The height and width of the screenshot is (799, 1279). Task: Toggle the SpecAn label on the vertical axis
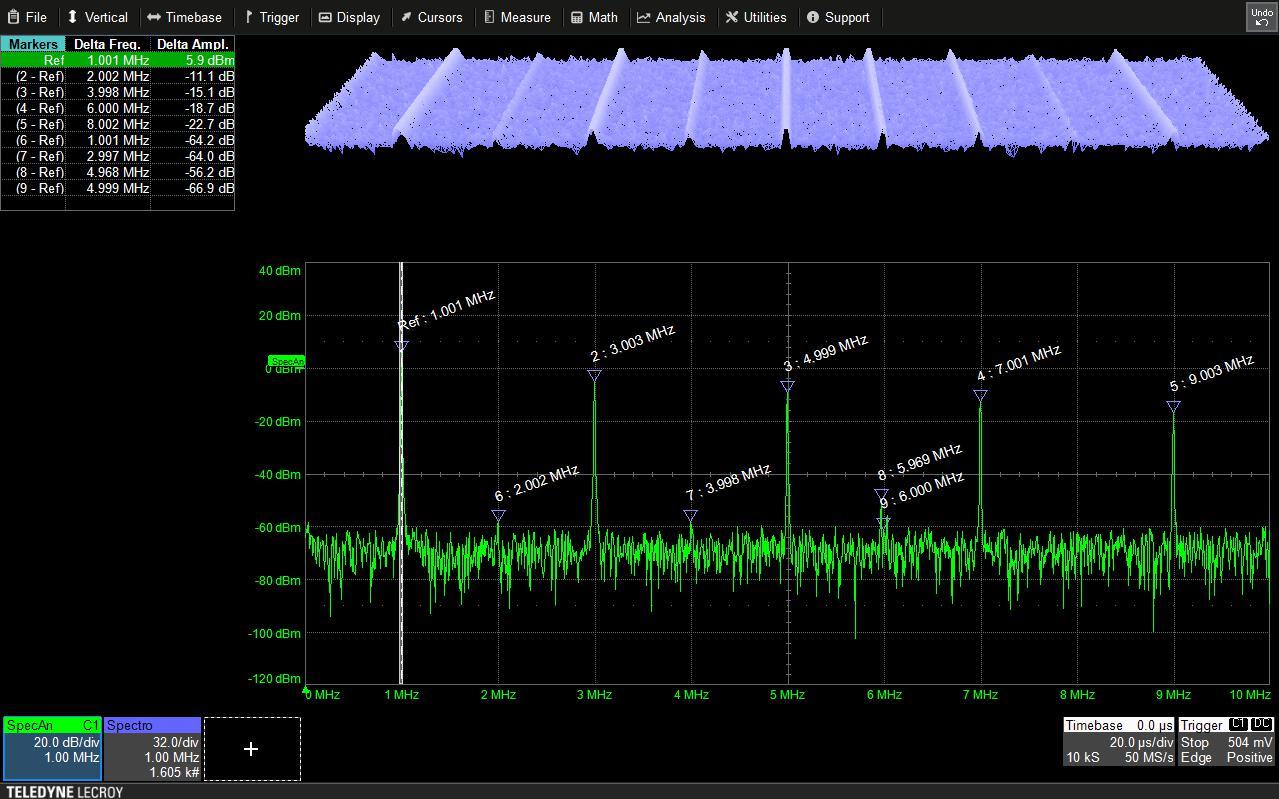tap(287, 361)
